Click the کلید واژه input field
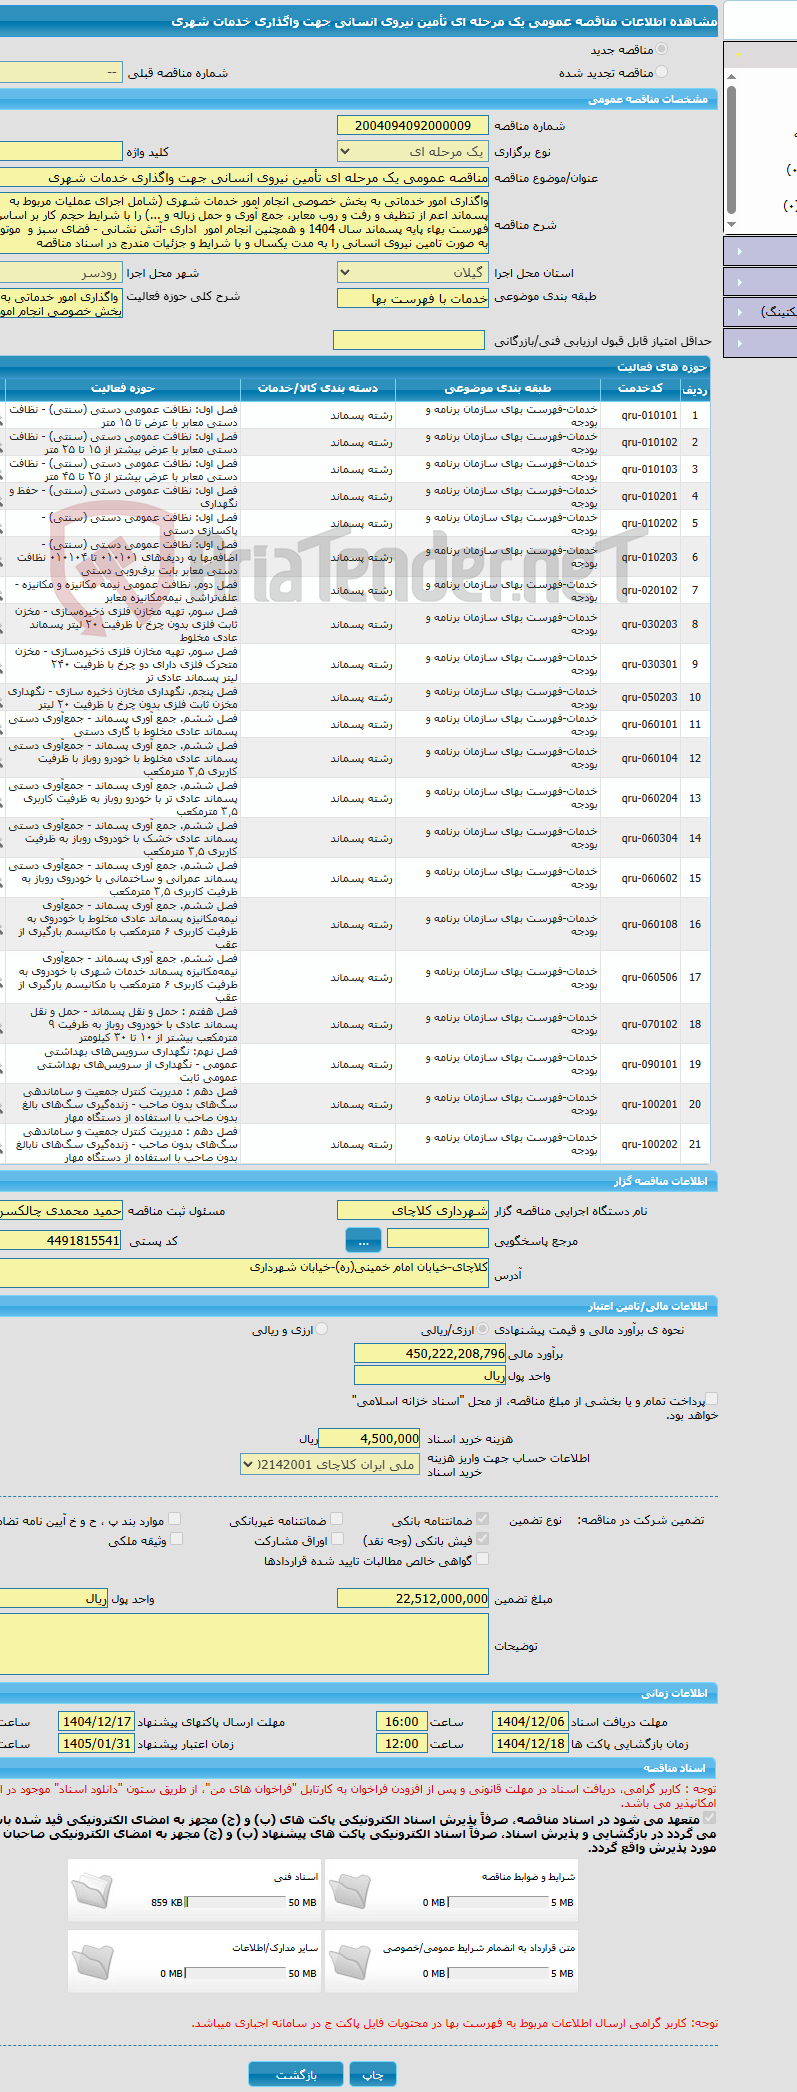This screenshot has width=797, height=2092. [x=60, y=152]
